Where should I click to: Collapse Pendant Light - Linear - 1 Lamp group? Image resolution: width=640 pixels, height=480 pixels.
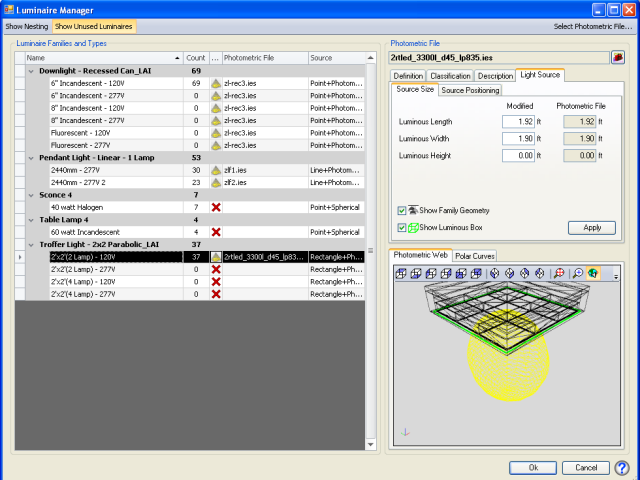tap(31, 158)
